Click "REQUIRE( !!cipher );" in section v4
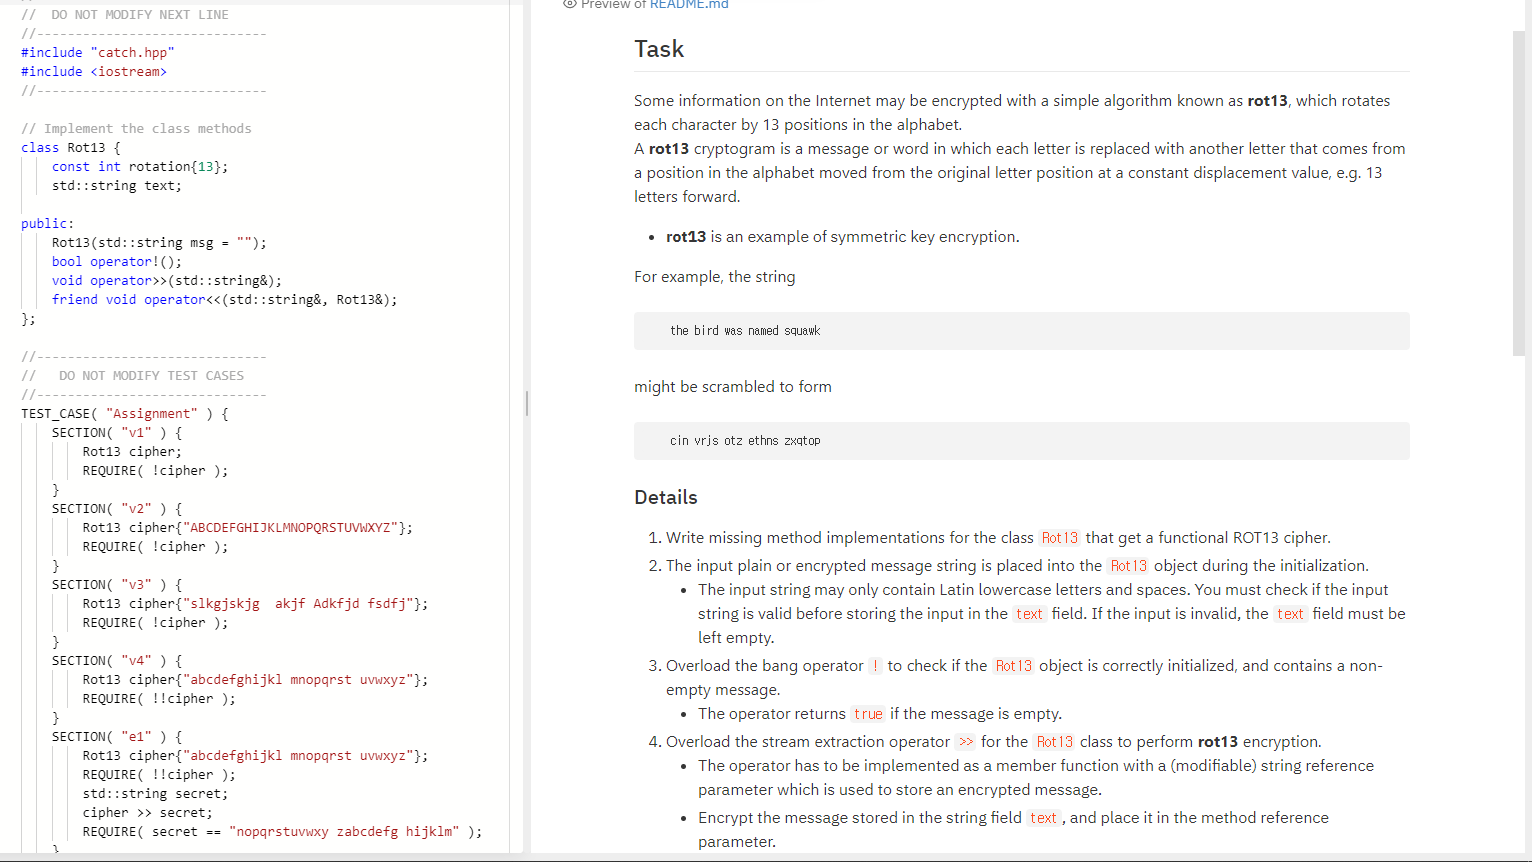 (x=159, y=699)
